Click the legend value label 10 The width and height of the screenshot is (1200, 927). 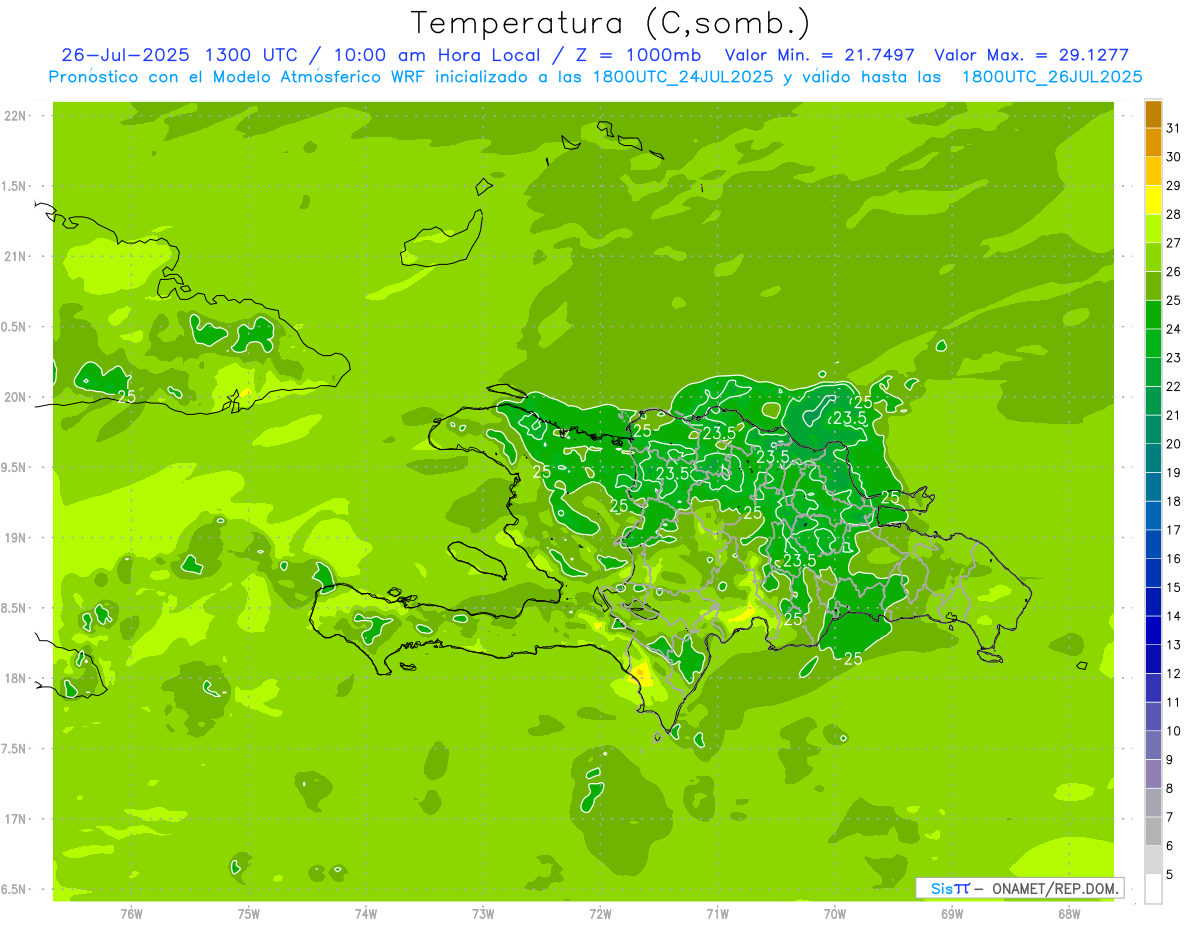pos(1174,731)
